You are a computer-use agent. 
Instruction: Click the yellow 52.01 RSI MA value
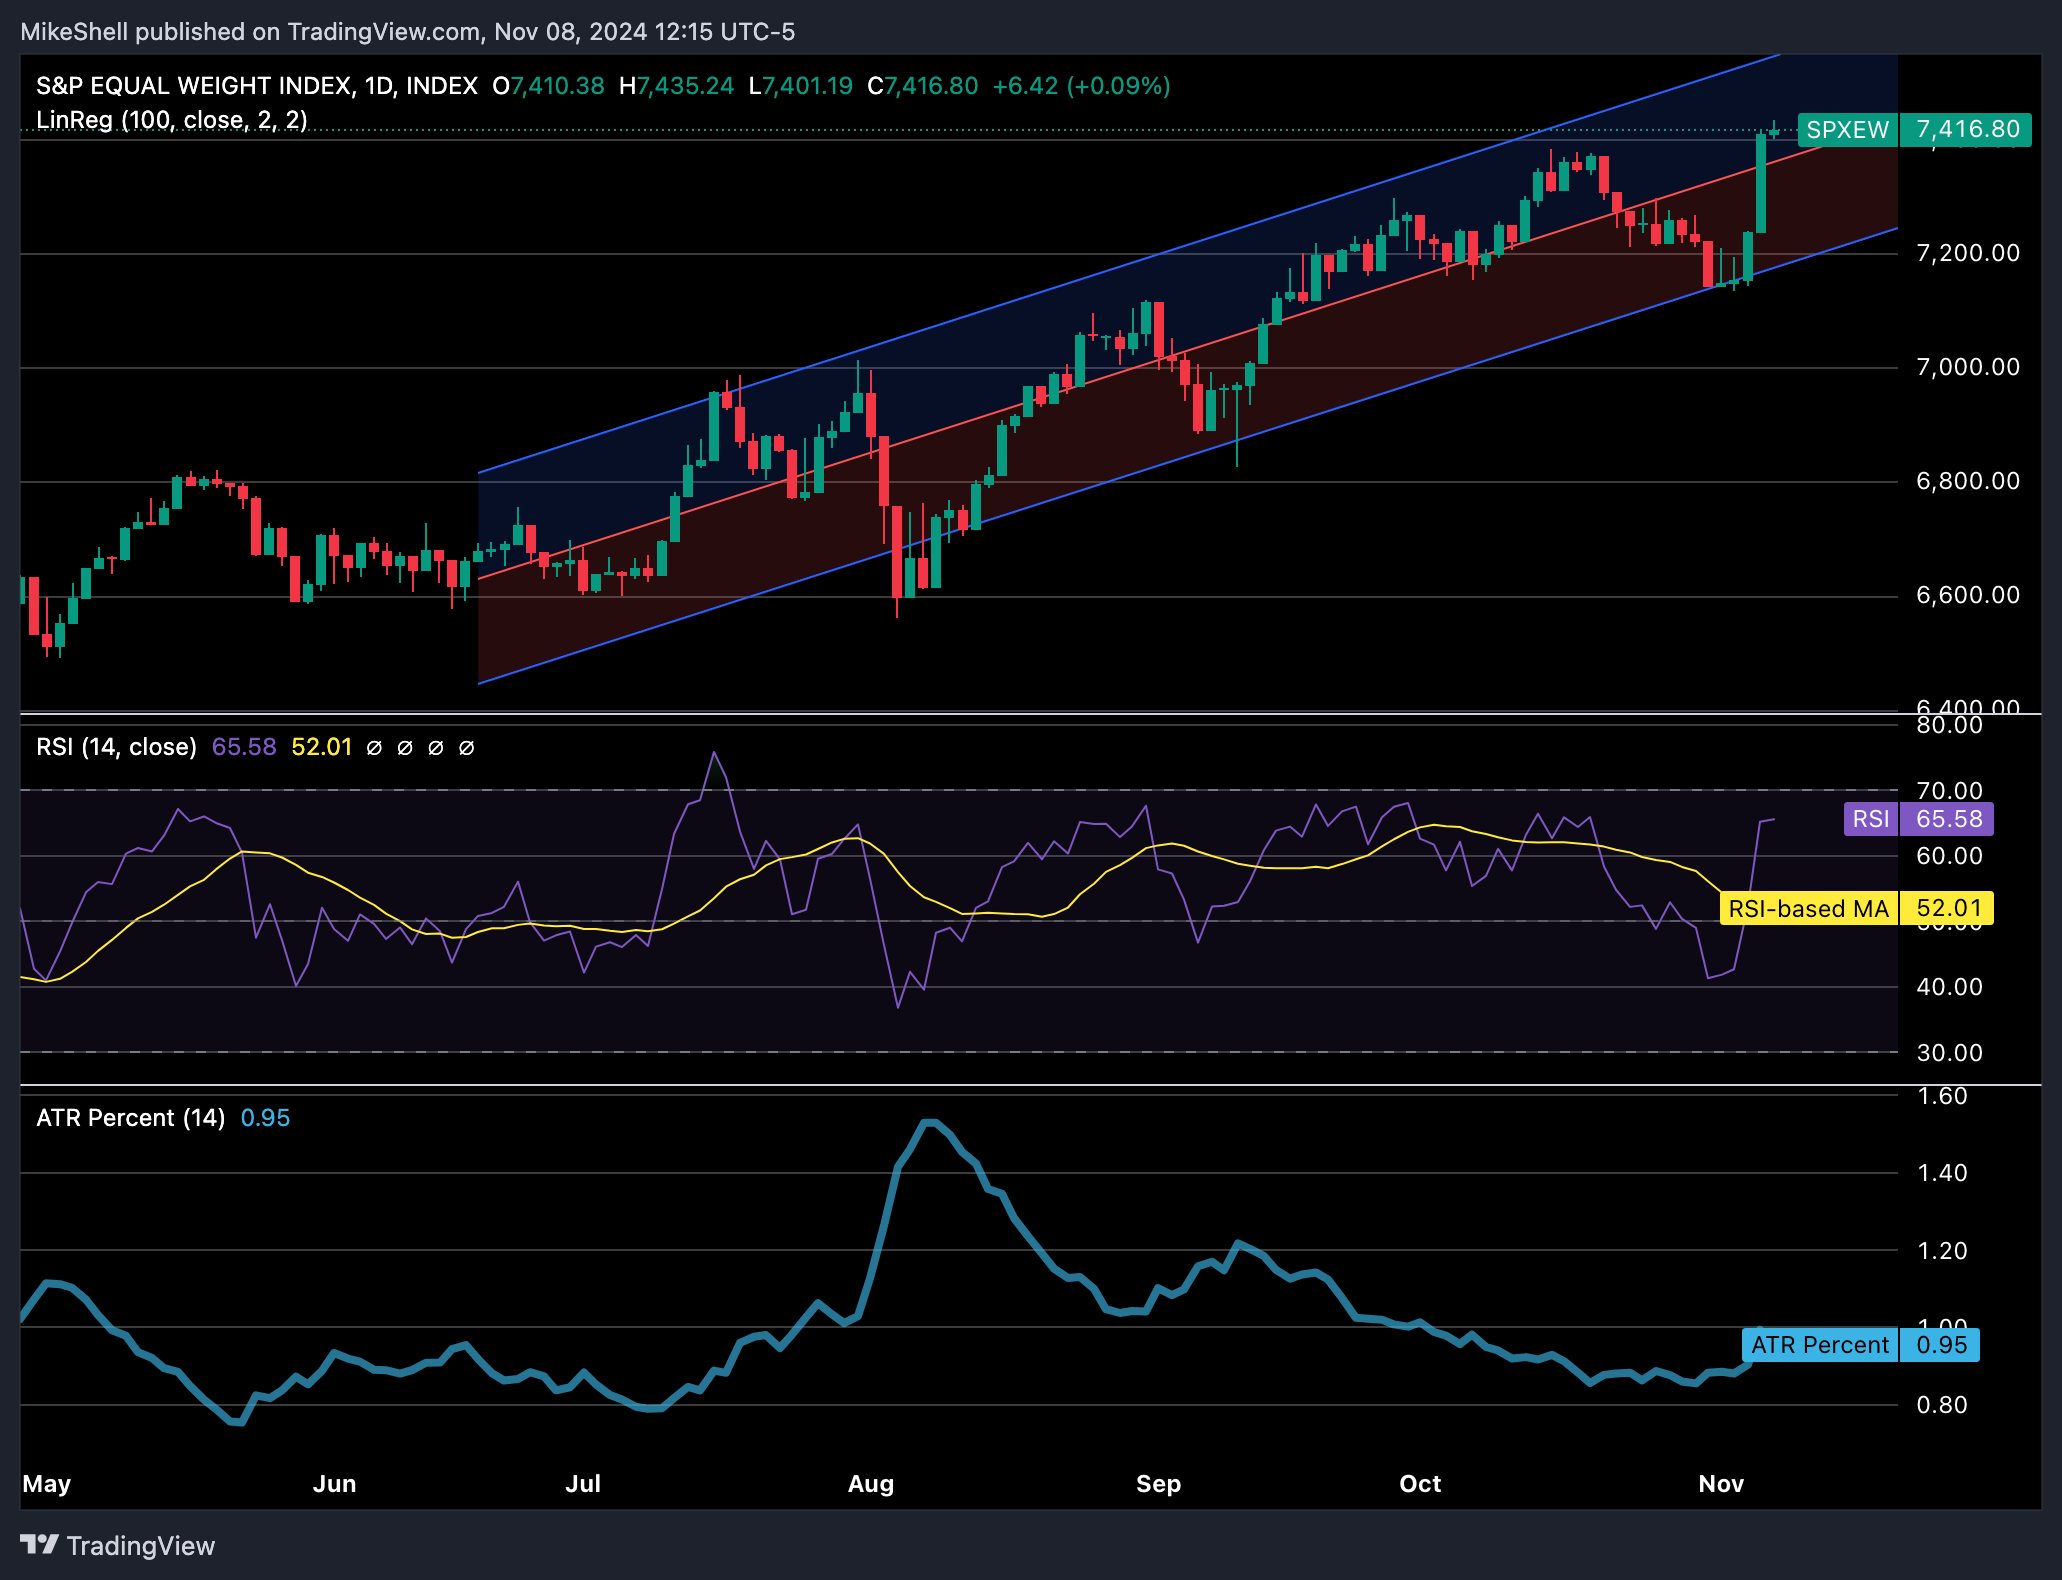(x=321, y=747)
